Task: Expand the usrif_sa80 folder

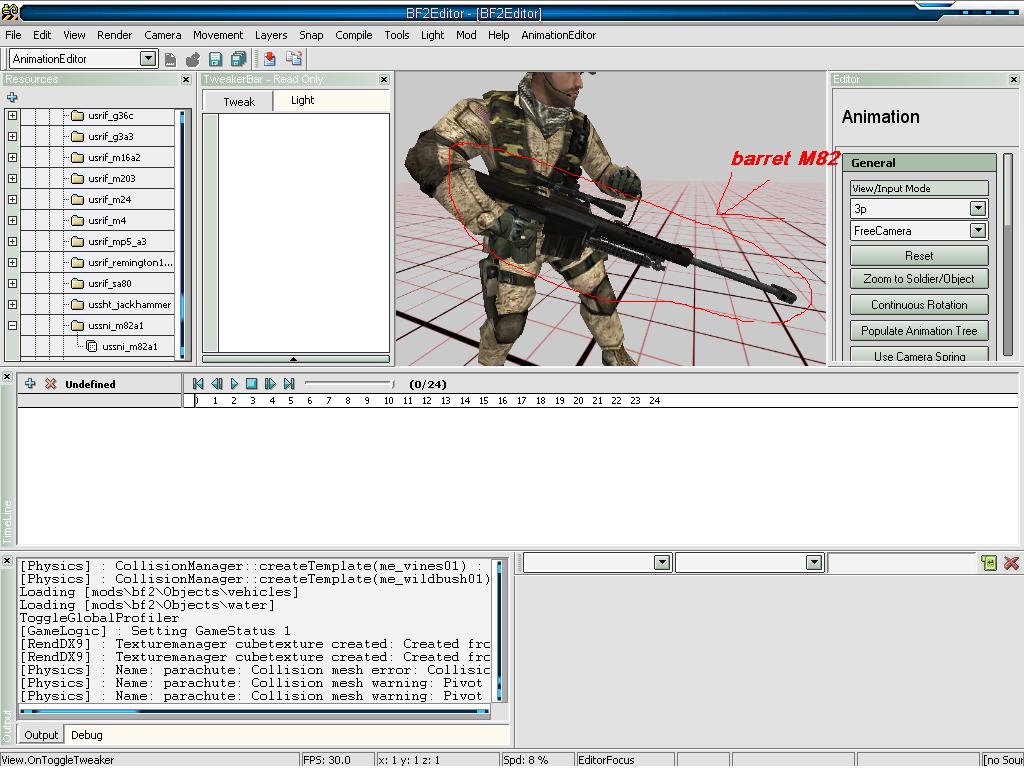Action: 12,283
